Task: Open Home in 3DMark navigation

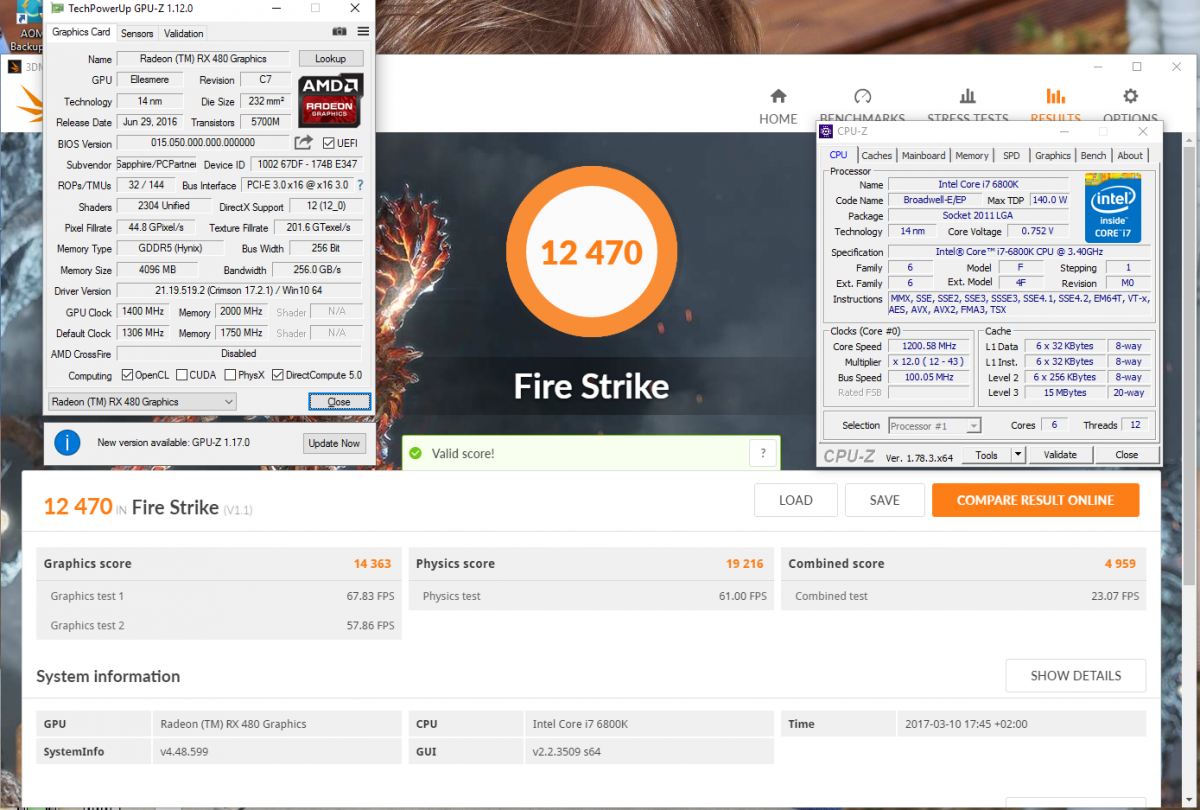Action: (x=778, y=106)
